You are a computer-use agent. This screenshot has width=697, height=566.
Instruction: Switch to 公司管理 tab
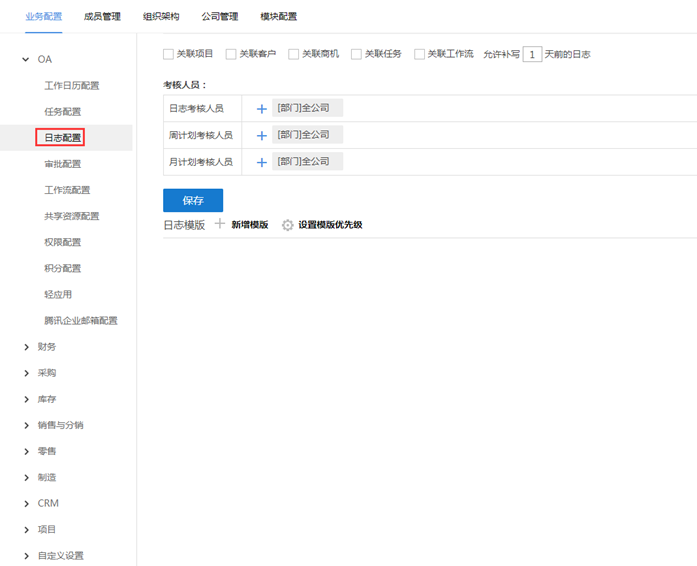(x=220, y=17)
